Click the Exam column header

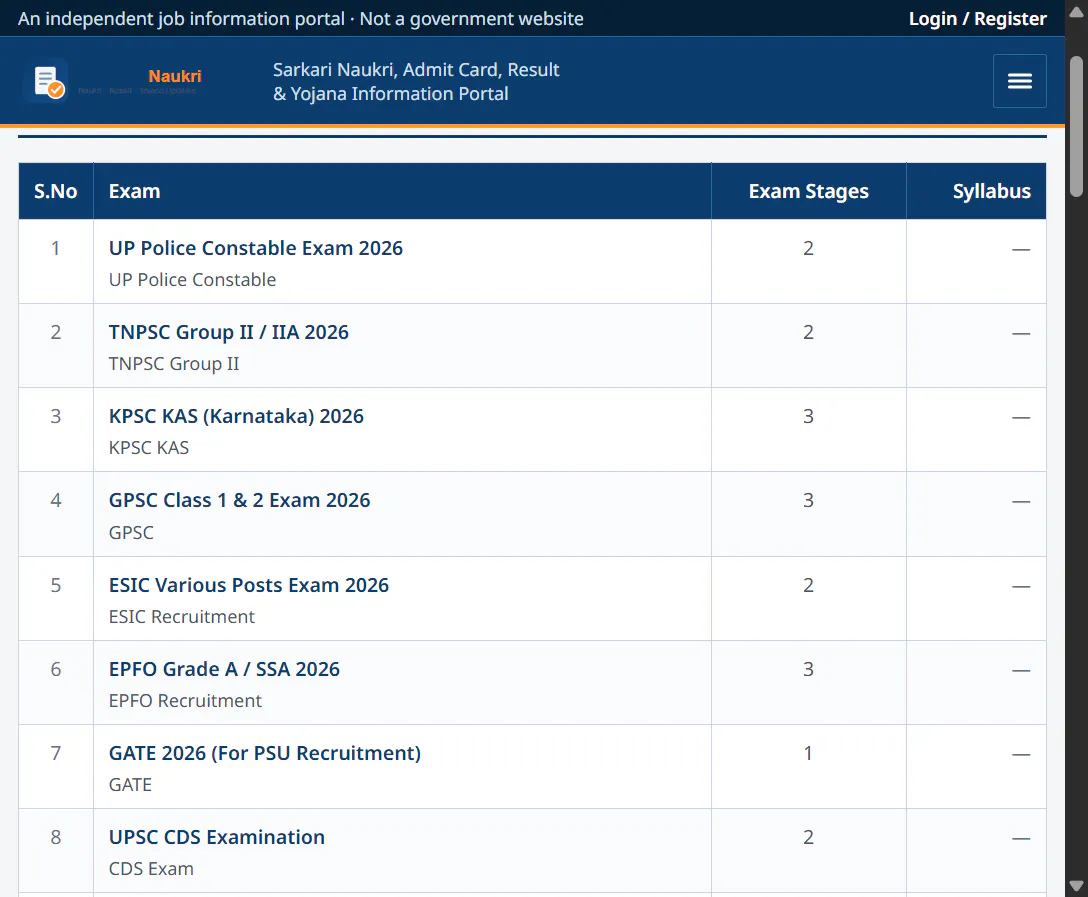pos(402,191)
